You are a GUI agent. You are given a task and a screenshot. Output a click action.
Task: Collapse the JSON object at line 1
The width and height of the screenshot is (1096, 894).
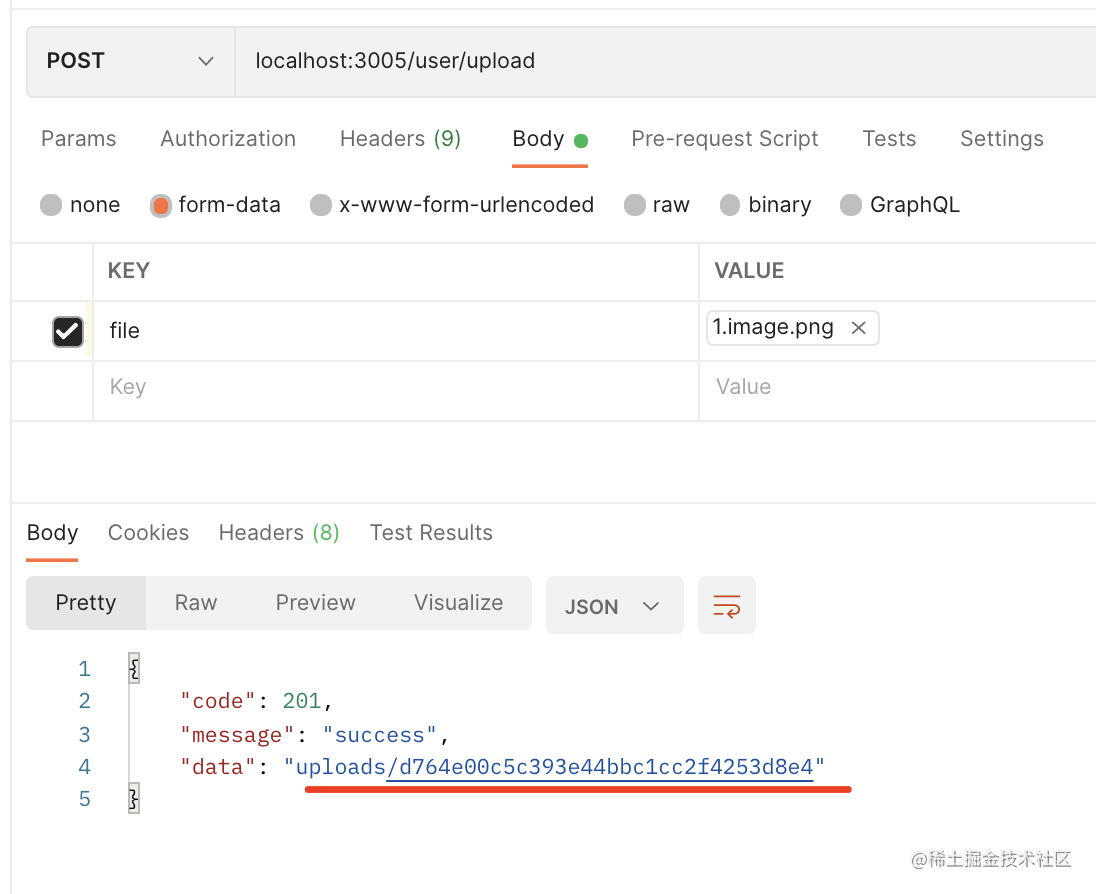[134, 669]
